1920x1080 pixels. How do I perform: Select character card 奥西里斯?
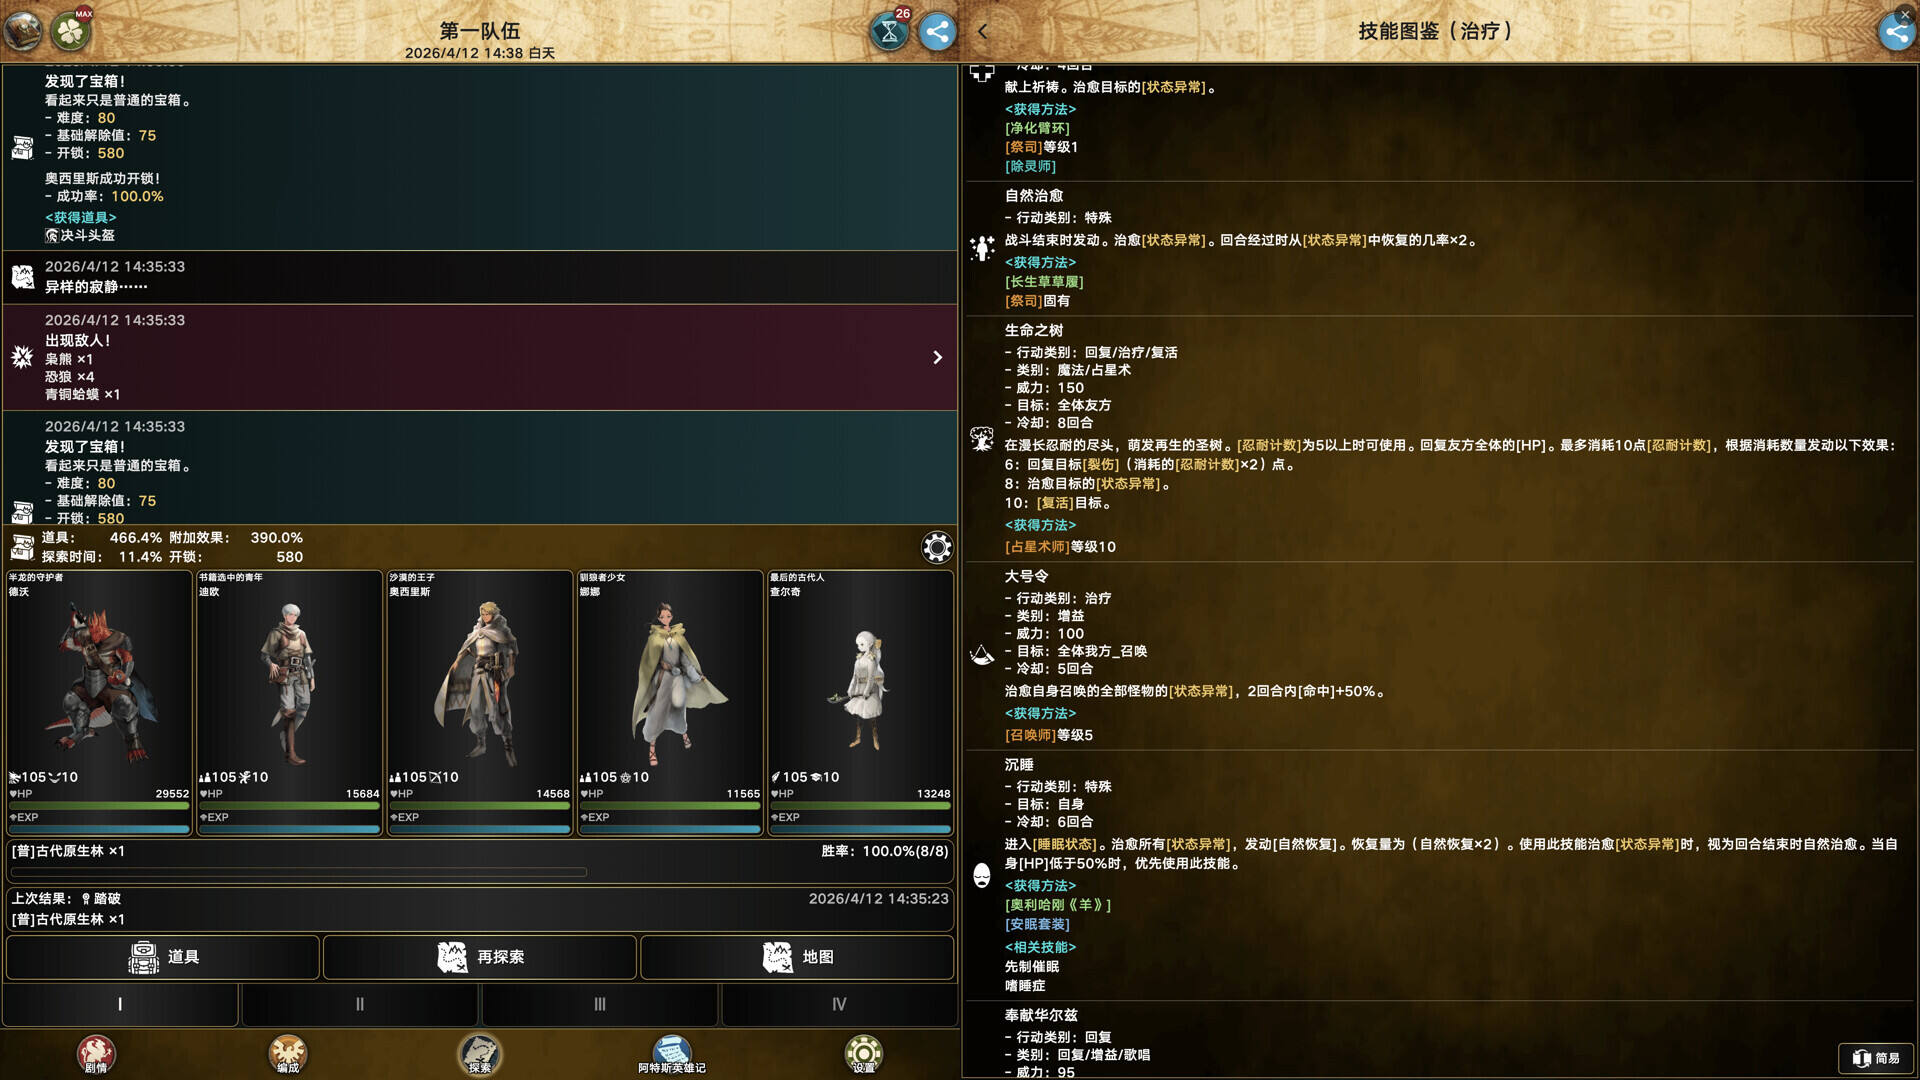coord(480,702)
